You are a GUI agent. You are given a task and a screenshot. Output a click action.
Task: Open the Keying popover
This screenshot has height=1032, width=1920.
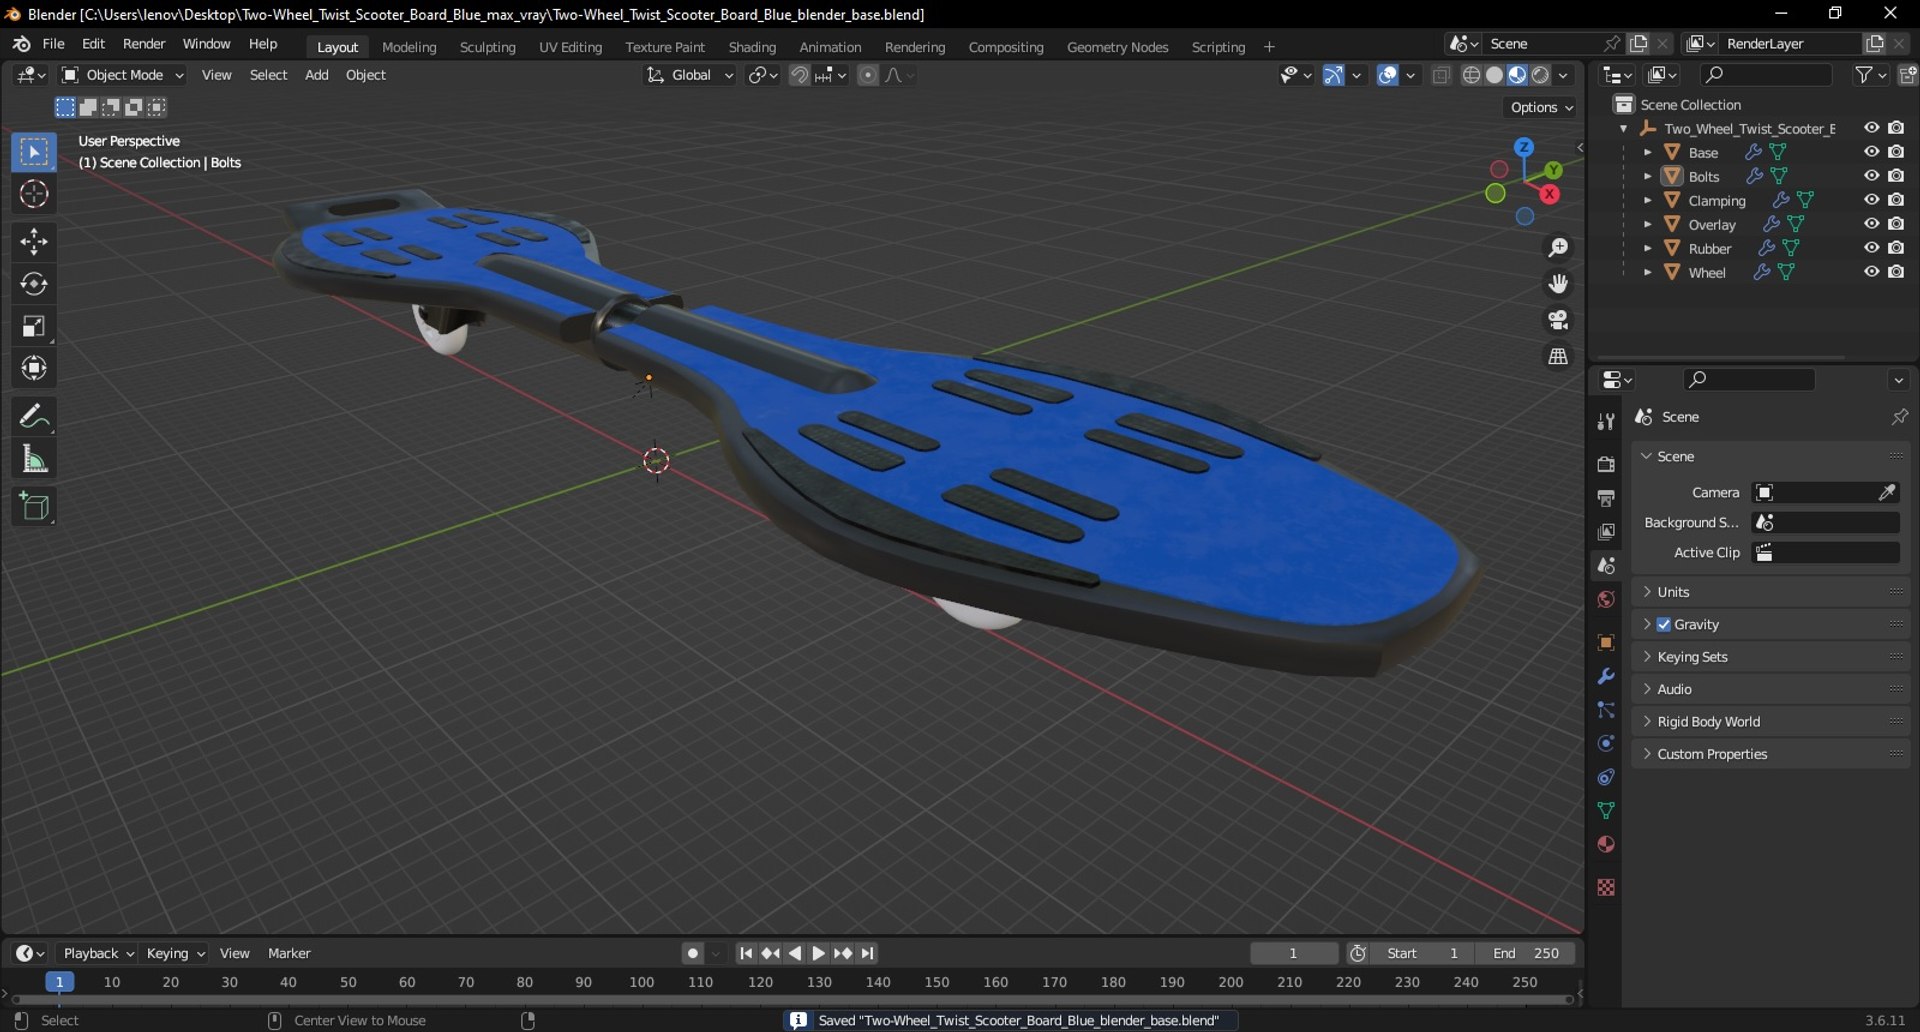coord(175,953)
